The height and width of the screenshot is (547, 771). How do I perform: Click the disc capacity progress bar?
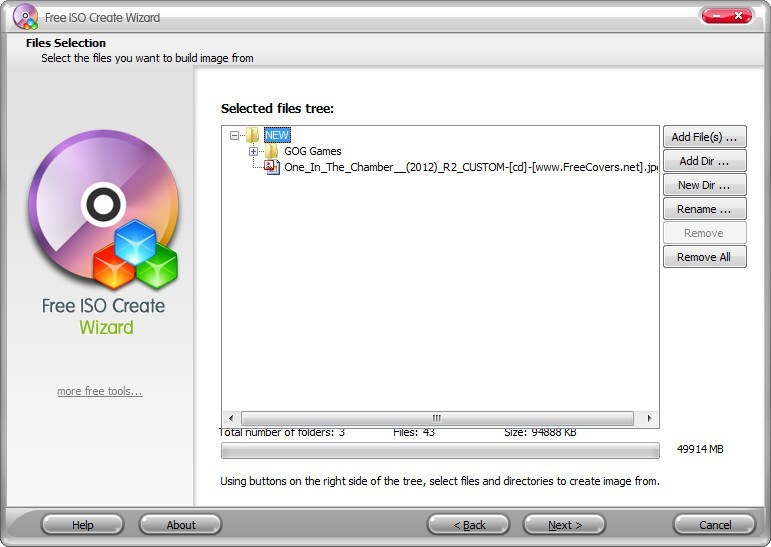(x=440, y=450)
